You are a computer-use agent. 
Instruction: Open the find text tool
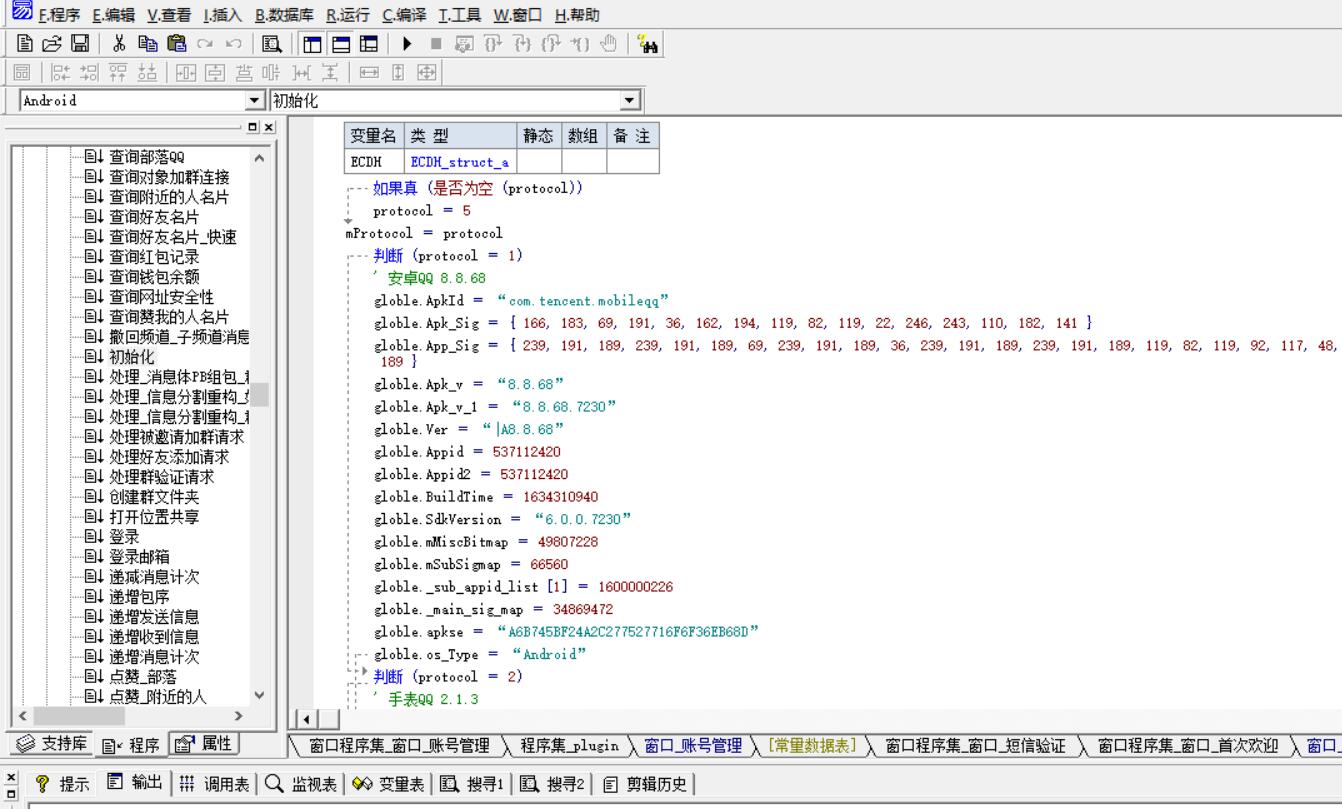coord(271,44)
